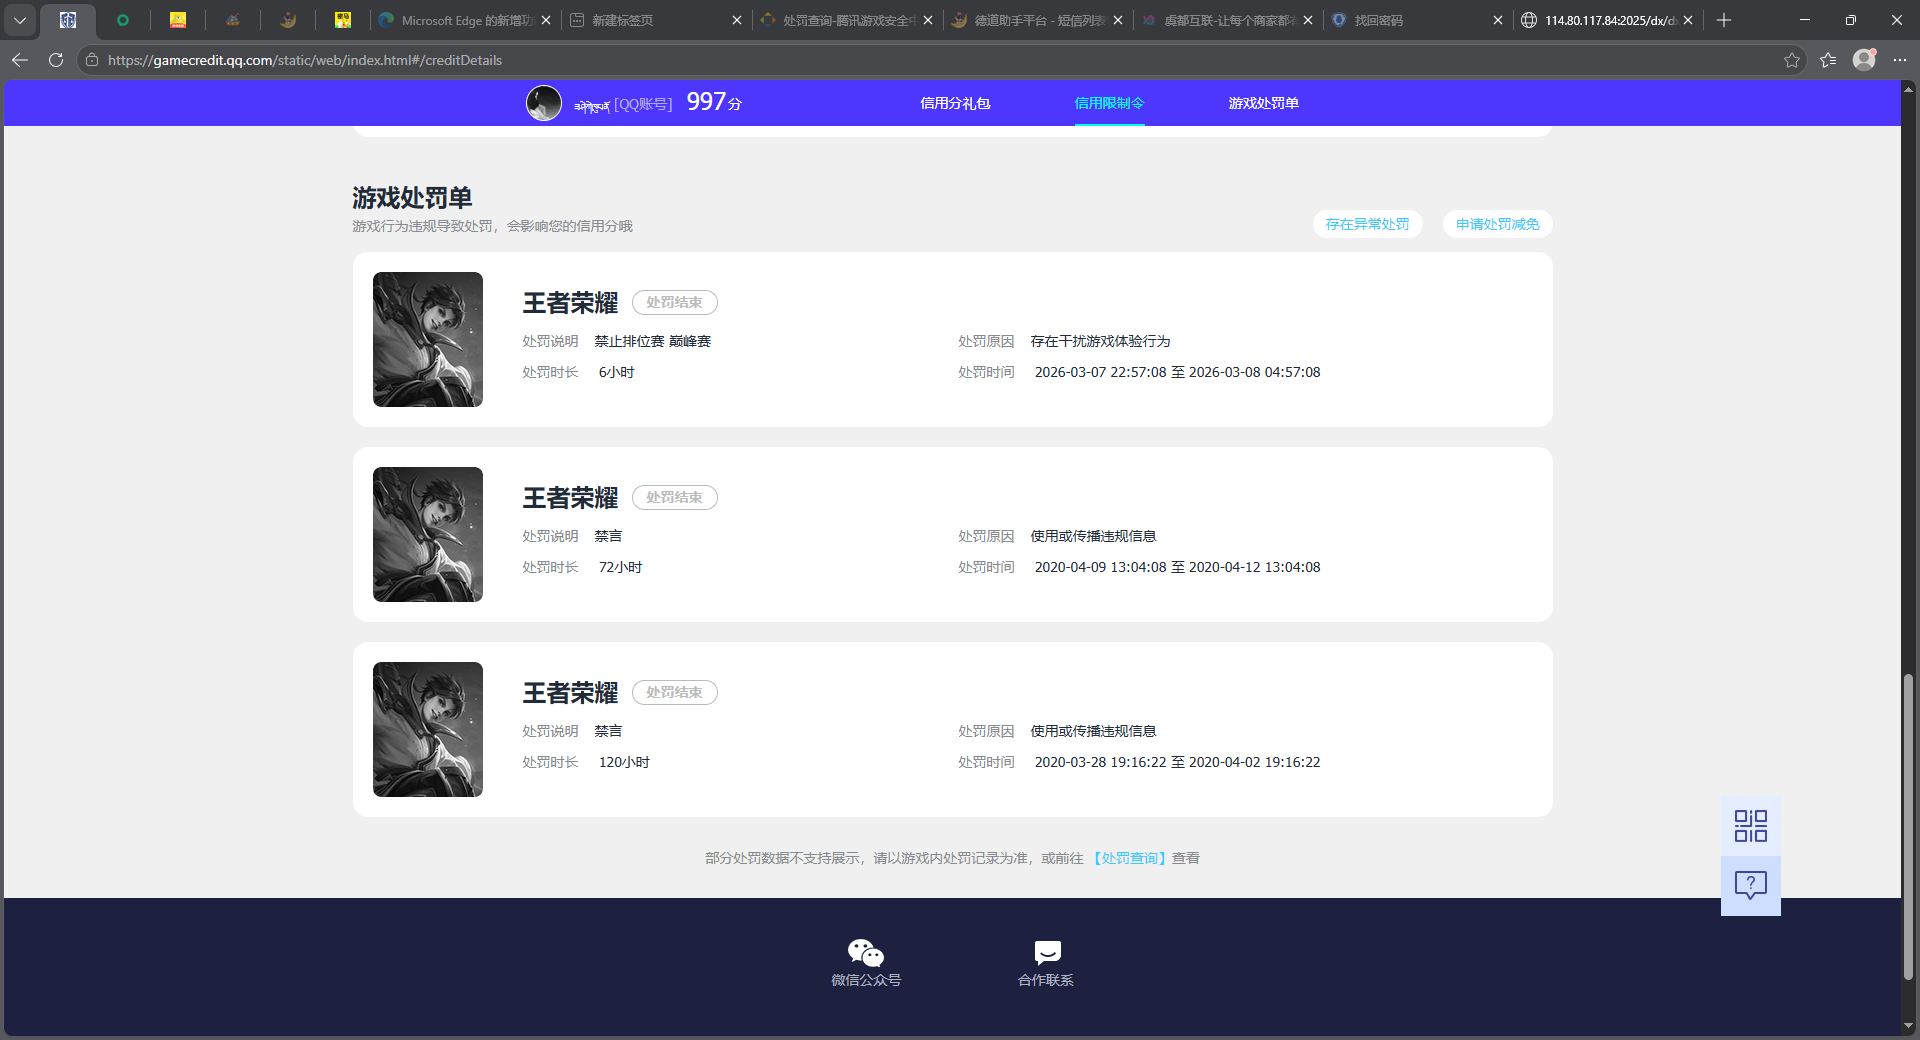Screen dimensions: 1920x1040
Task: Click the WeChat official account icon
Action: 865,952
